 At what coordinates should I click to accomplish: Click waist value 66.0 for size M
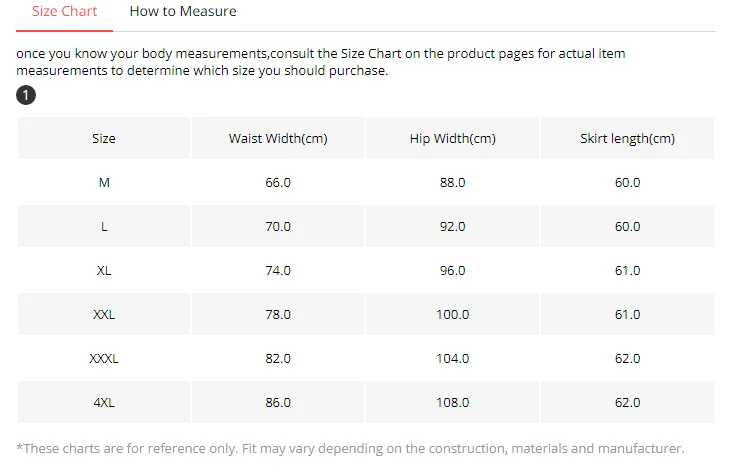(x=278, y=183)
